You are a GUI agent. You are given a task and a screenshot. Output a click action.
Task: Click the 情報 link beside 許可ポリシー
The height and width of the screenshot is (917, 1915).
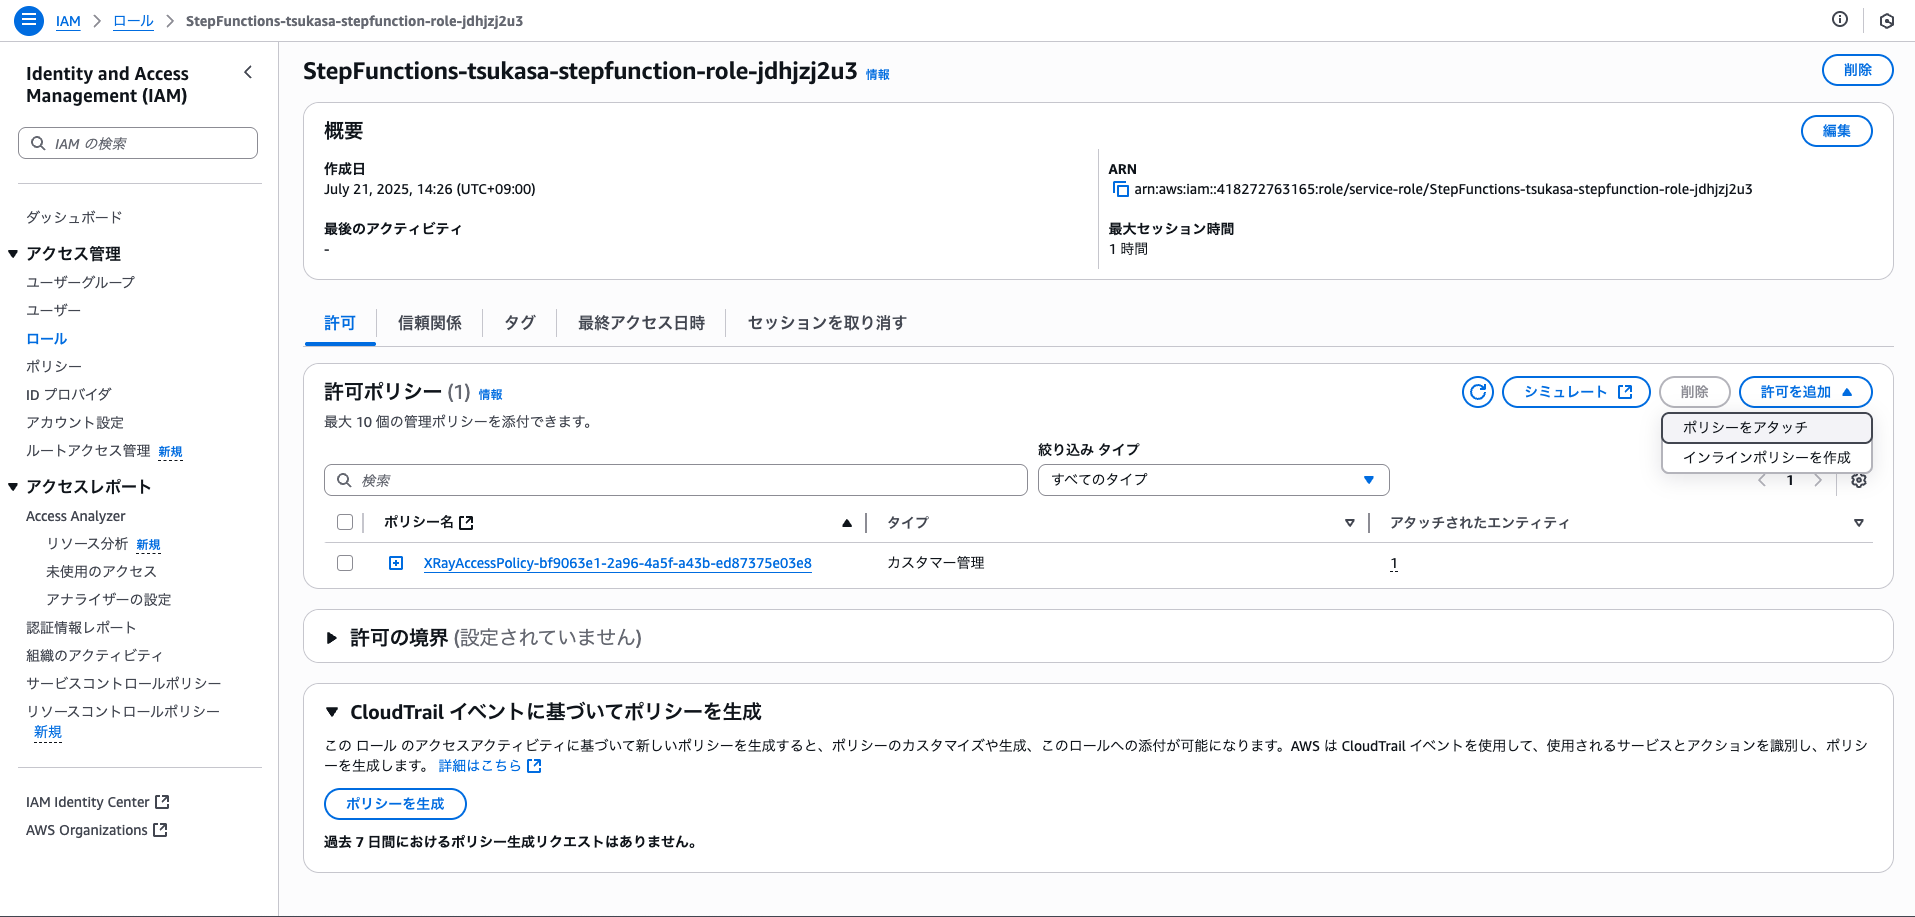(491, 394)
